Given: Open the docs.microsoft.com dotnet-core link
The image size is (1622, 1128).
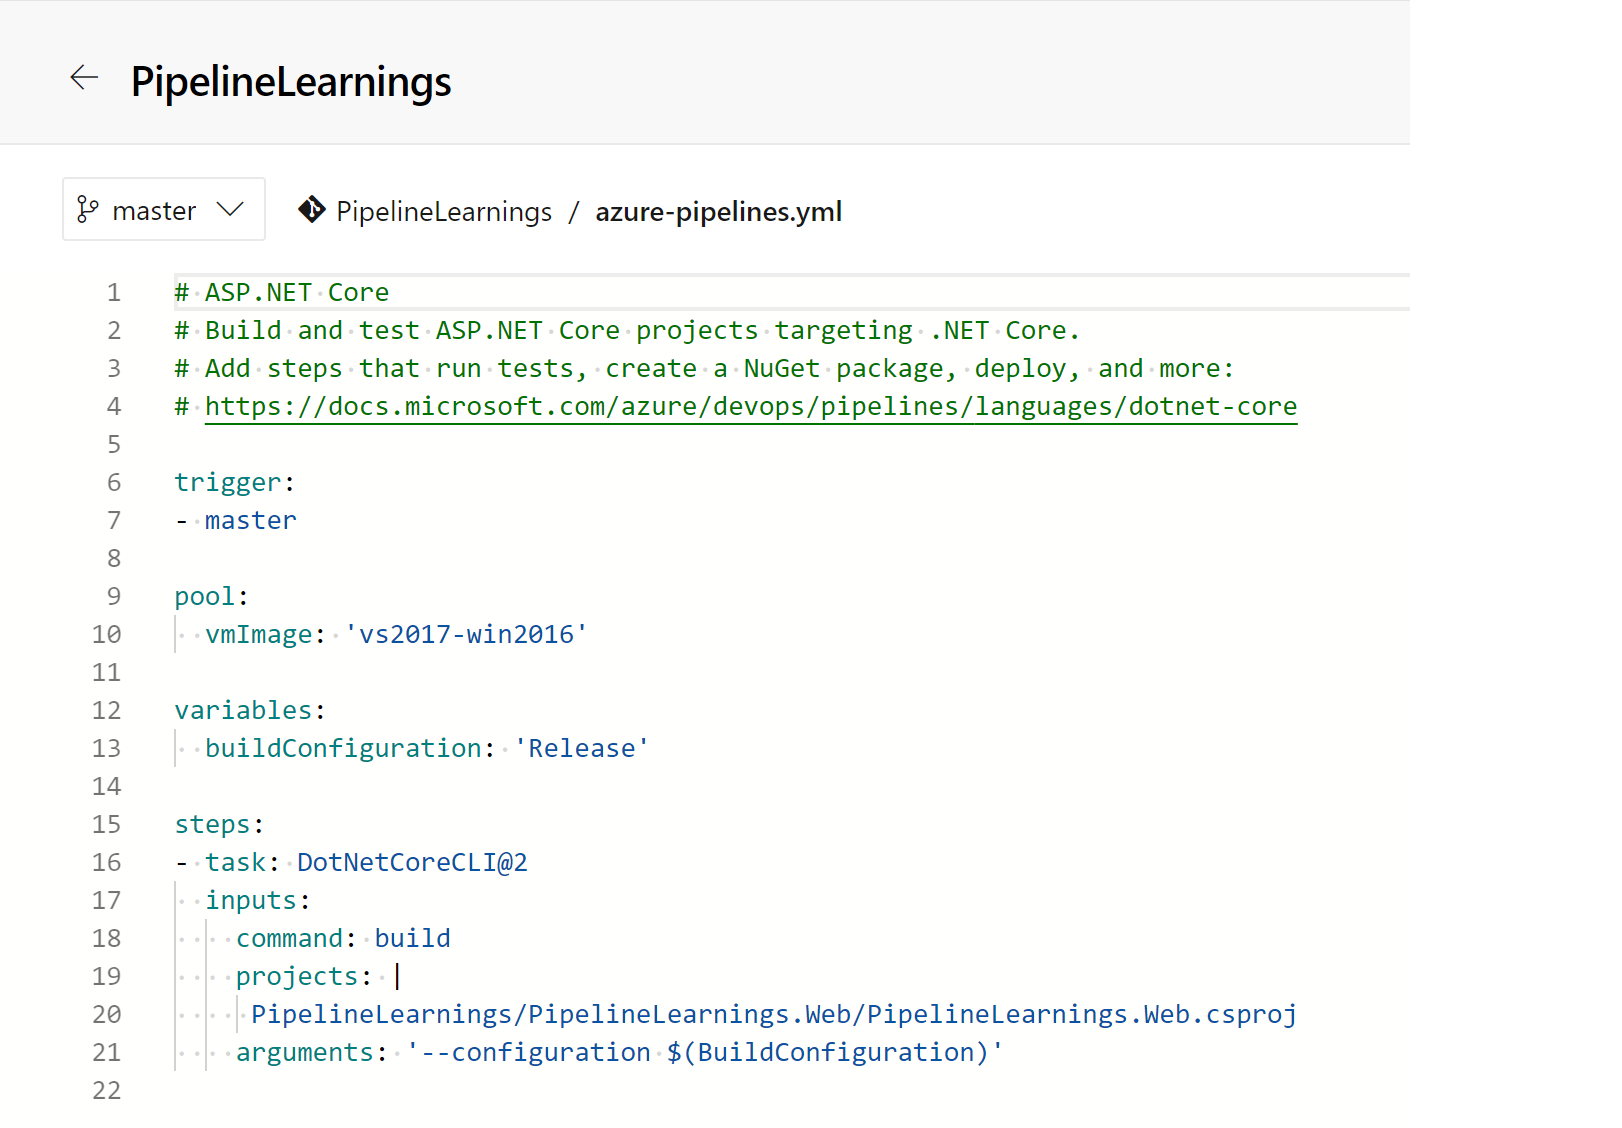Looking at the screenshot, I should 750,407.
